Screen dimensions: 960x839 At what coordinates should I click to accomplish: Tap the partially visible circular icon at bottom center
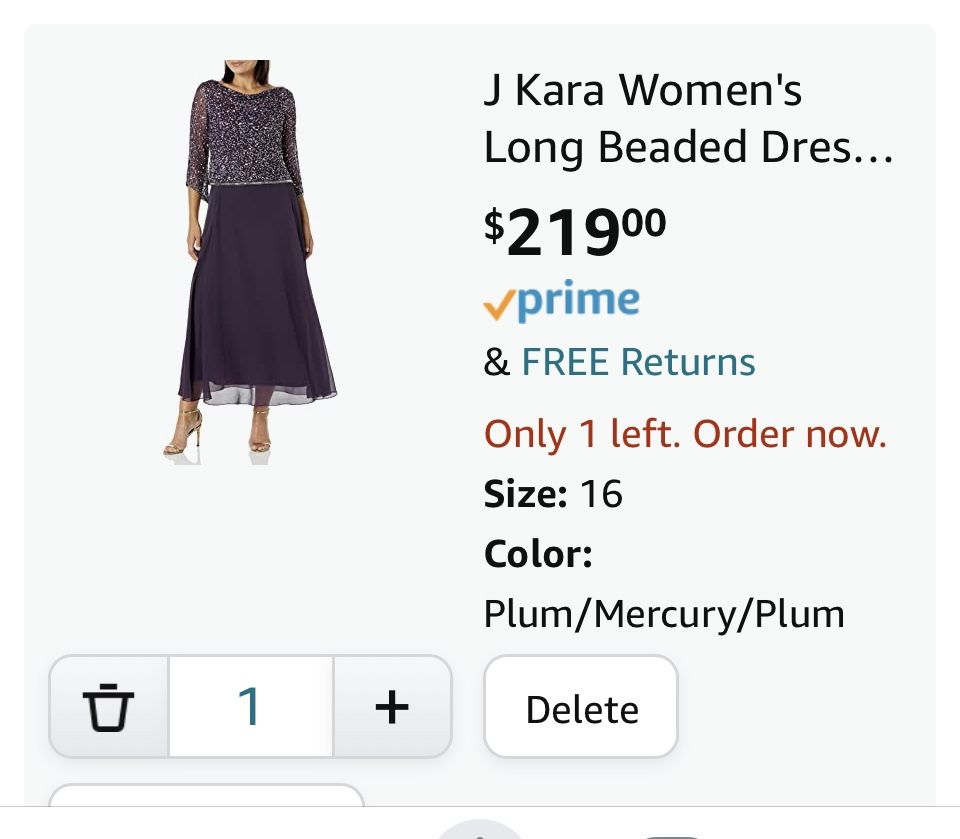pos(480,829)
